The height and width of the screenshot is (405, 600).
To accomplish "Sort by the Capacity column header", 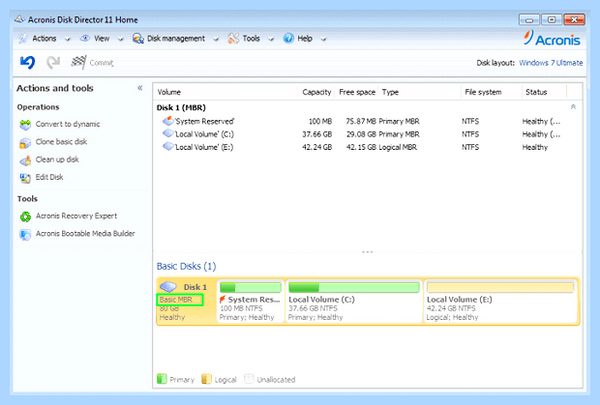I will coord(316,92).
